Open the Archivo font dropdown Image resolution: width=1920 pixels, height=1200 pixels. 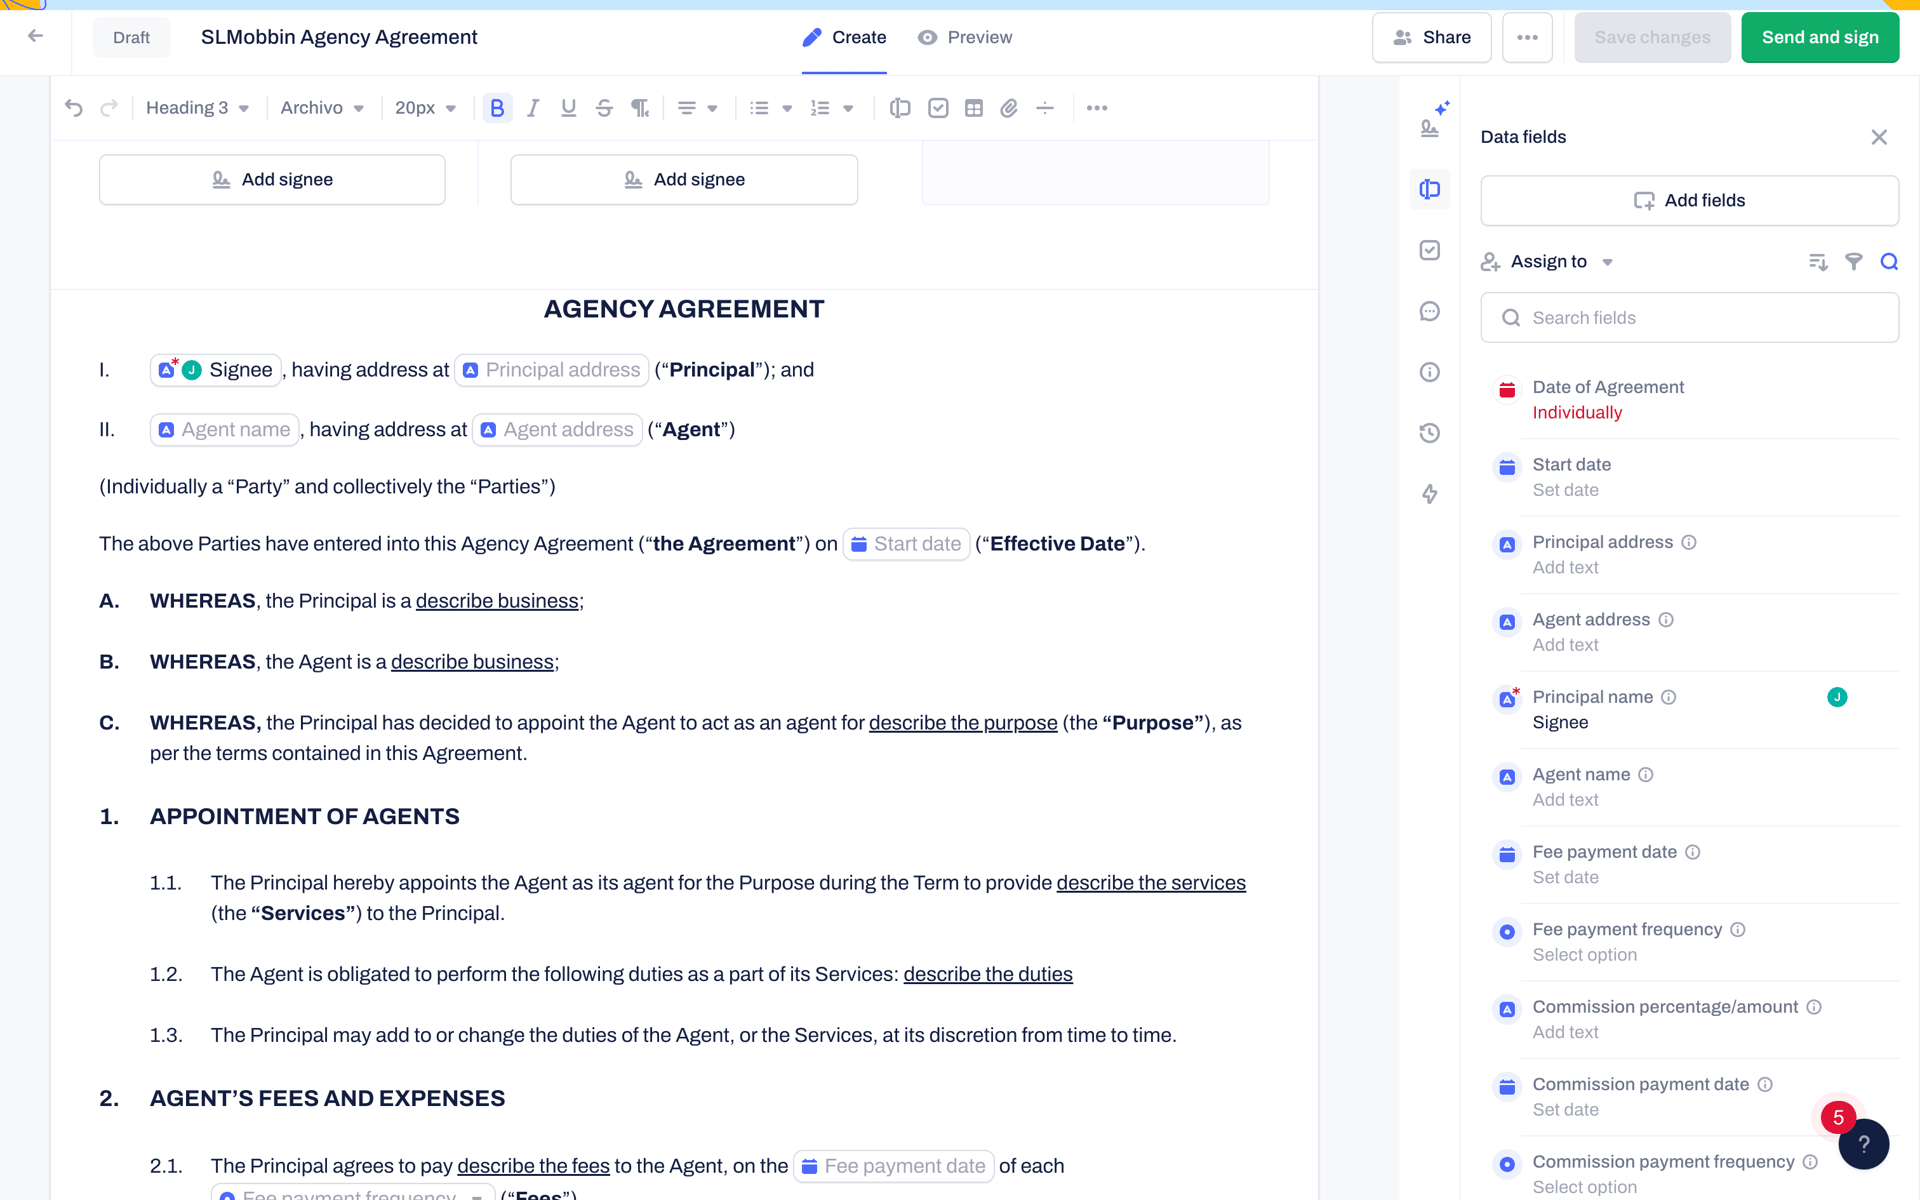point(322,108)
